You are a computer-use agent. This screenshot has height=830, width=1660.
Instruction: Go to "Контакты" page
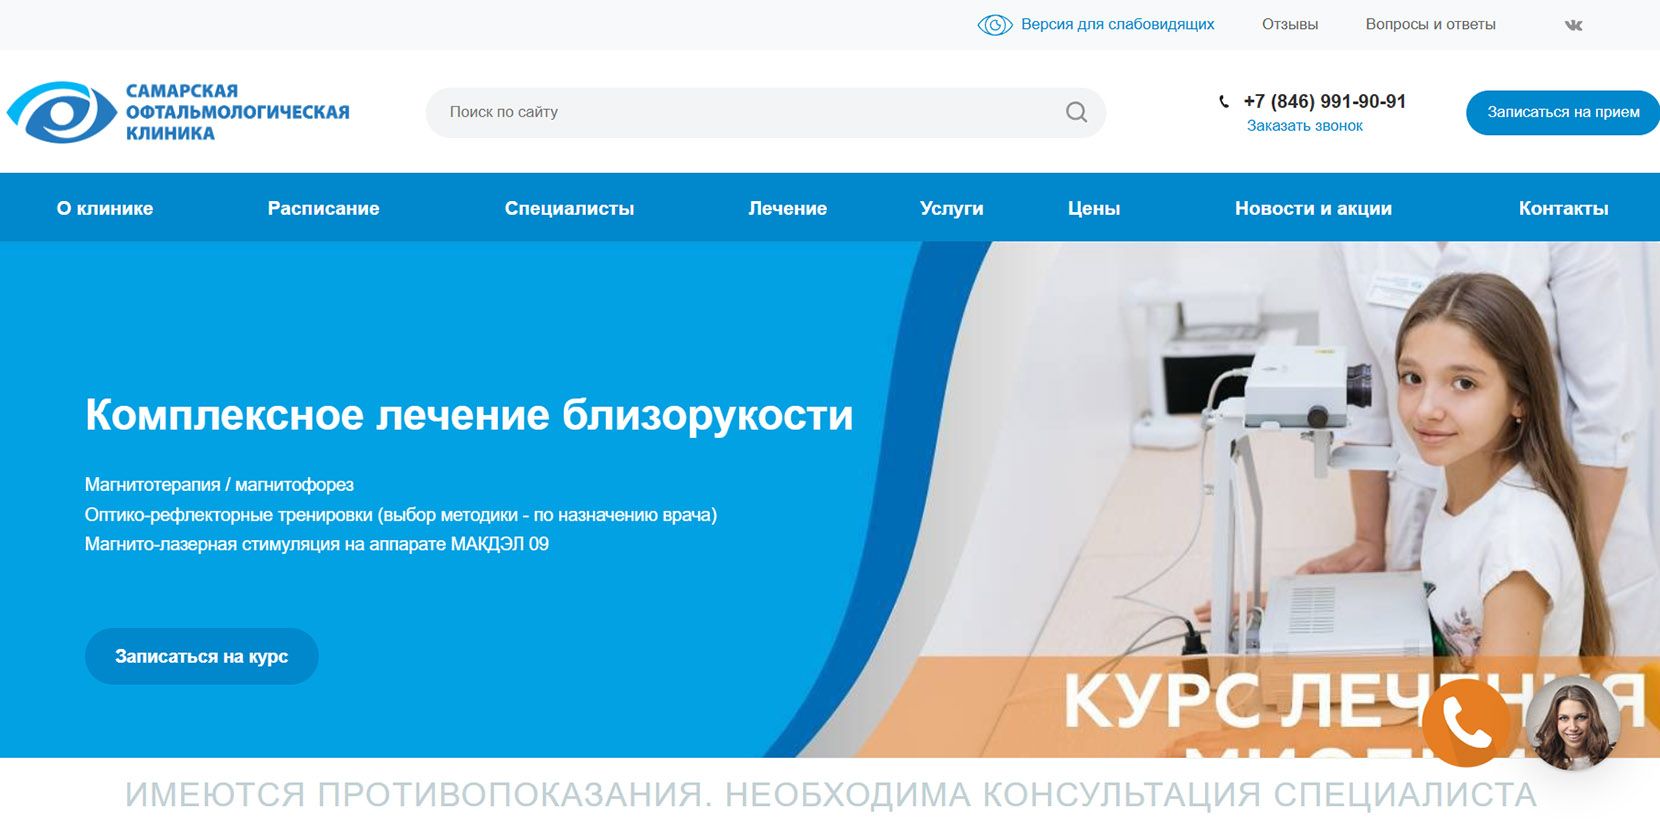point(1563,208)
